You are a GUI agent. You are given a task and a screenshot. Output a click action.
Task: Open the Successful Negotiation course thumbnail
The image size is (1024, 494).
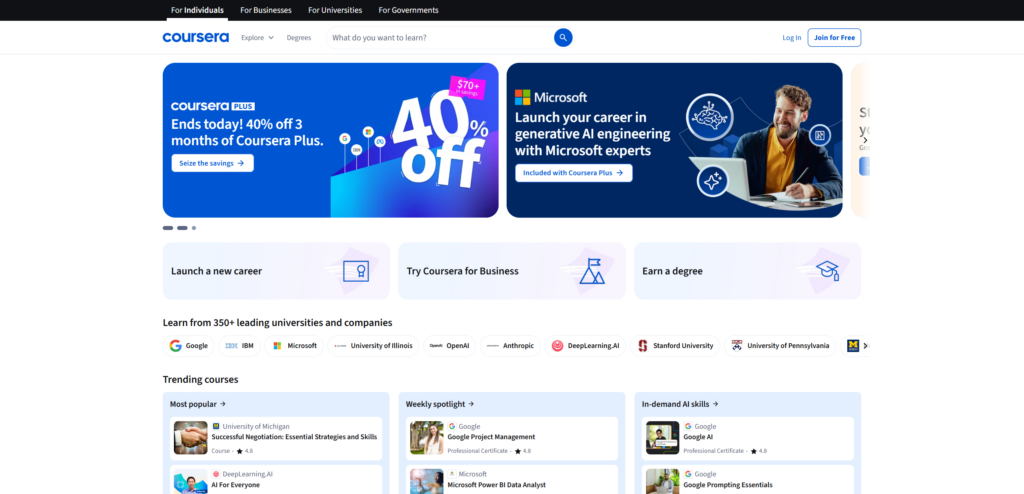coord(191,438)
